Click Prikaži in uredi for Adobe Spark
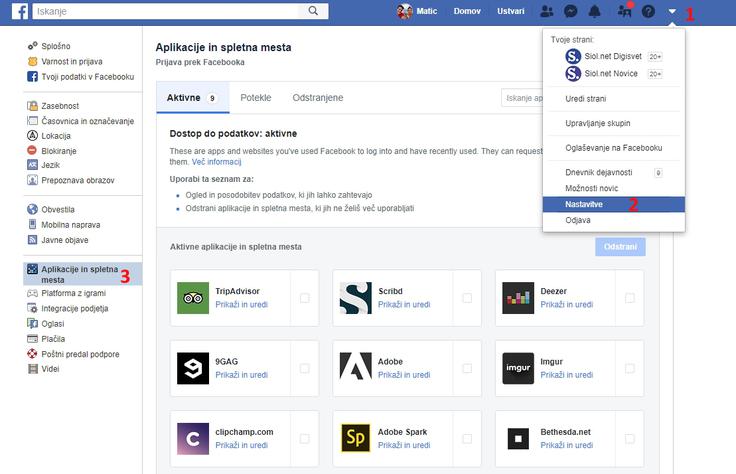Viewport: 736px width, 474px height. click(x=404, y=445)
